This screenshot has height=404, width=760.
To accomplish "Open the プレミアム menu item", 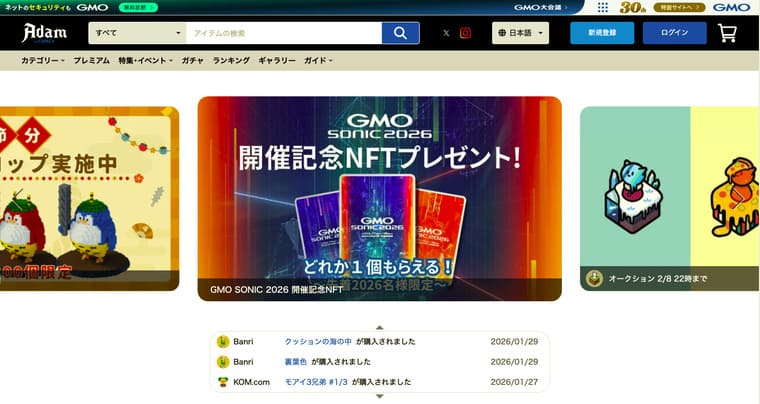I will 91,61.
